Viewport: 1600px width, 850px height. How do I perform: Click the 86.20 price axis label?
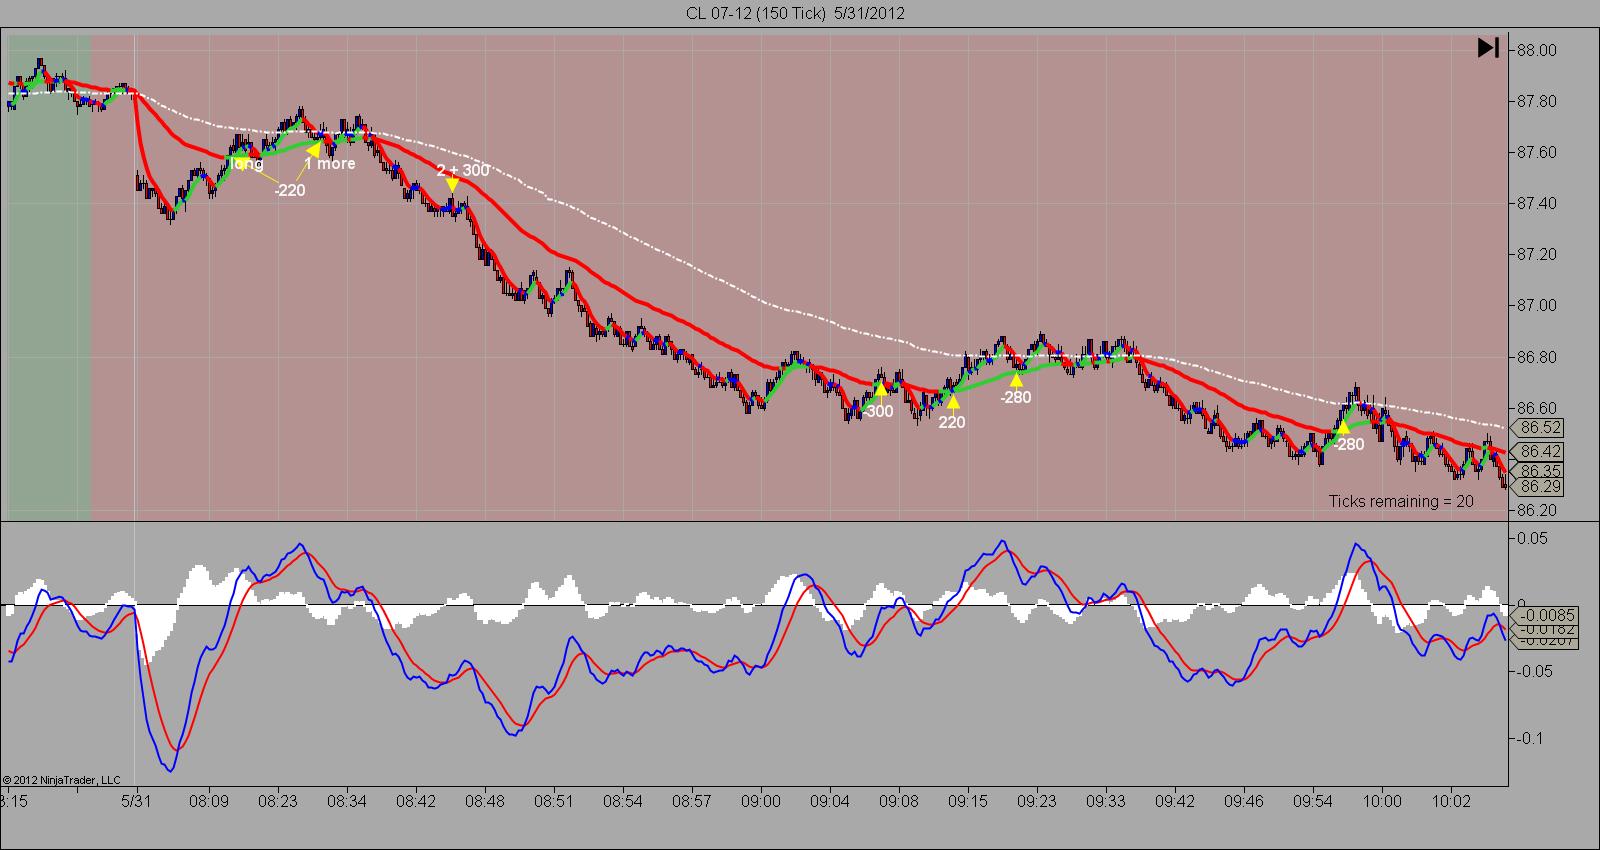pyautogui.click(x=1537, y=510)
